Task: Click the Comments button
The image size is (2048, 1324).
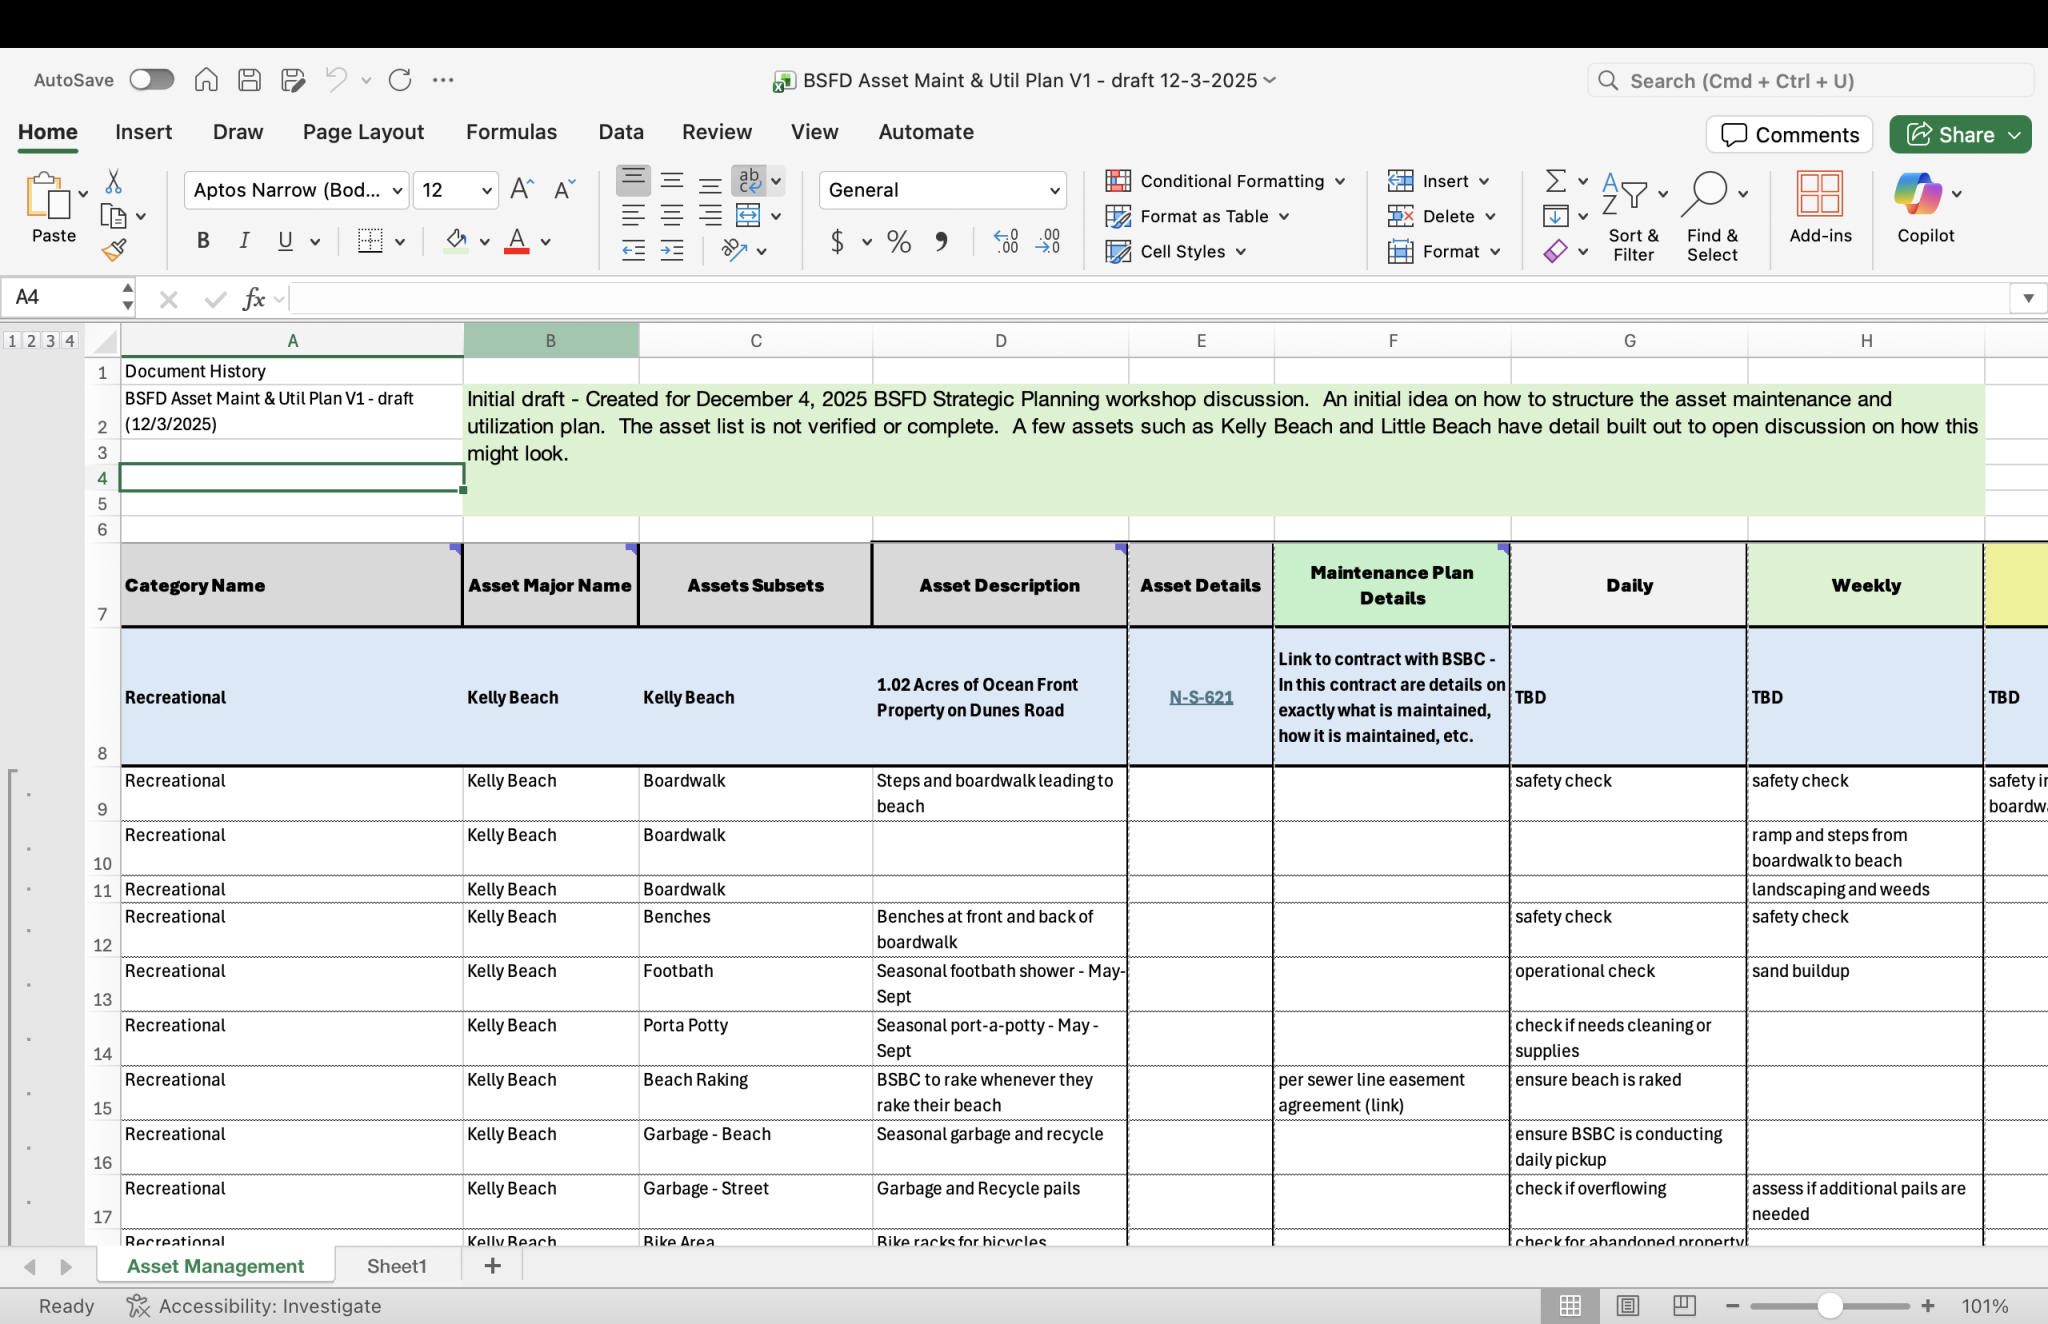Action: [x=1789, y=135]
